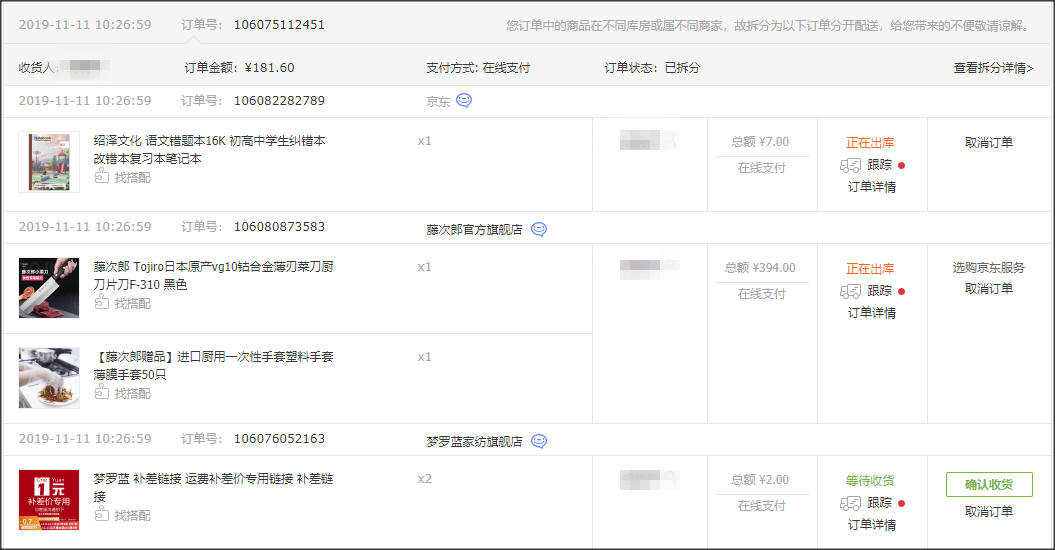
Task: Click blurred recipient name in 藤次郎 order
Action: (649, 269)
